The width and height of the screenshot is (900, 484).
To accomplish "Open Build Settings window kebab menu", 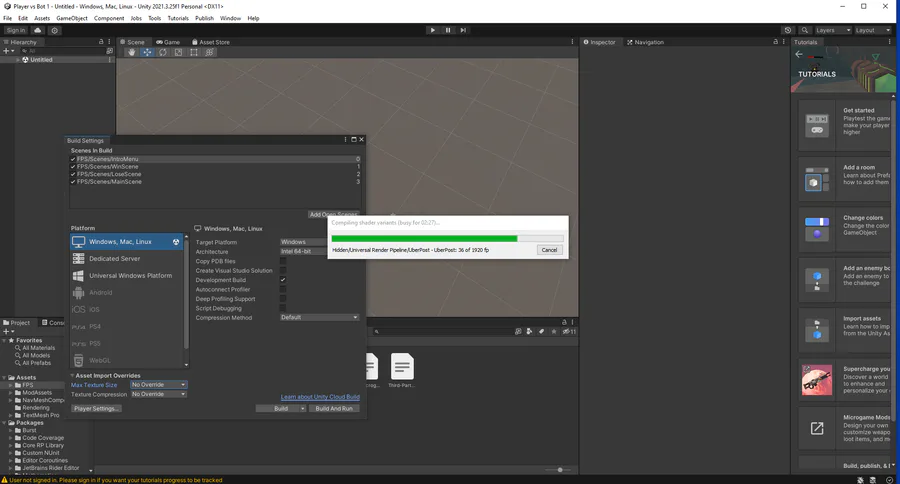I will 345,140.
